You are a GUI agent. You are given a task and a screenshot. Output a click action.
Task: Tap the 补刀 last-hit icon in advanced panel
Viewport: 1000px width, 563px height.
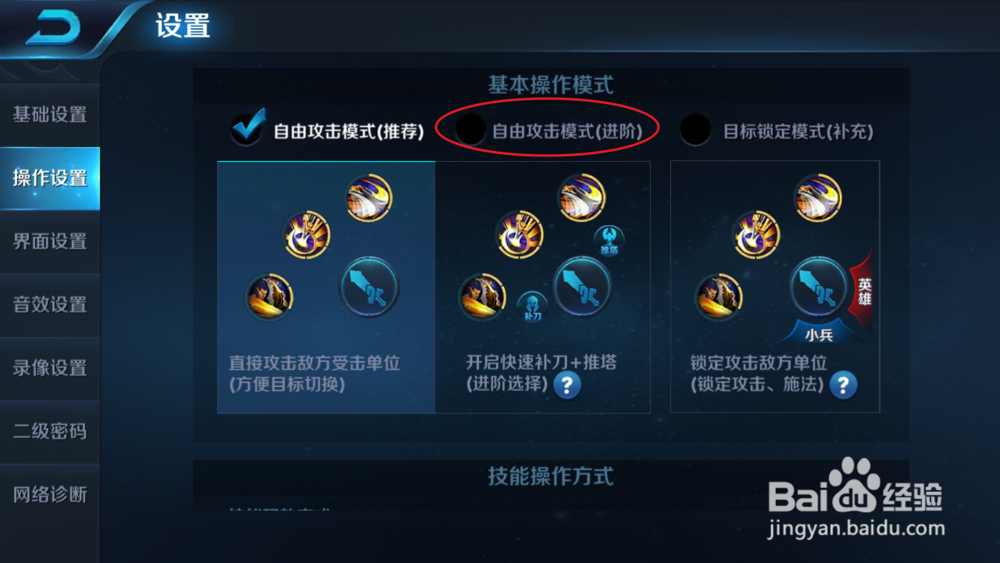pyautogui.click(x=532, y=307)
